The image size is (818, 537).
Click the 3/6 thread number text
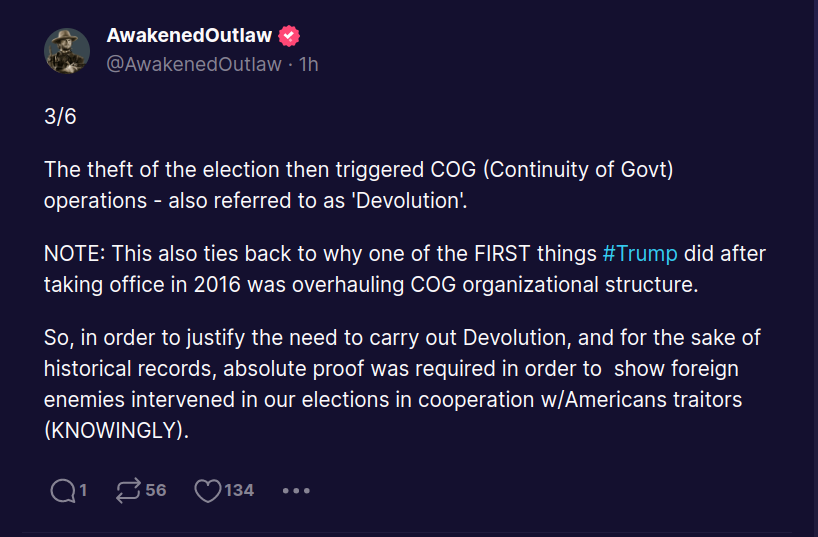(60, 116)
